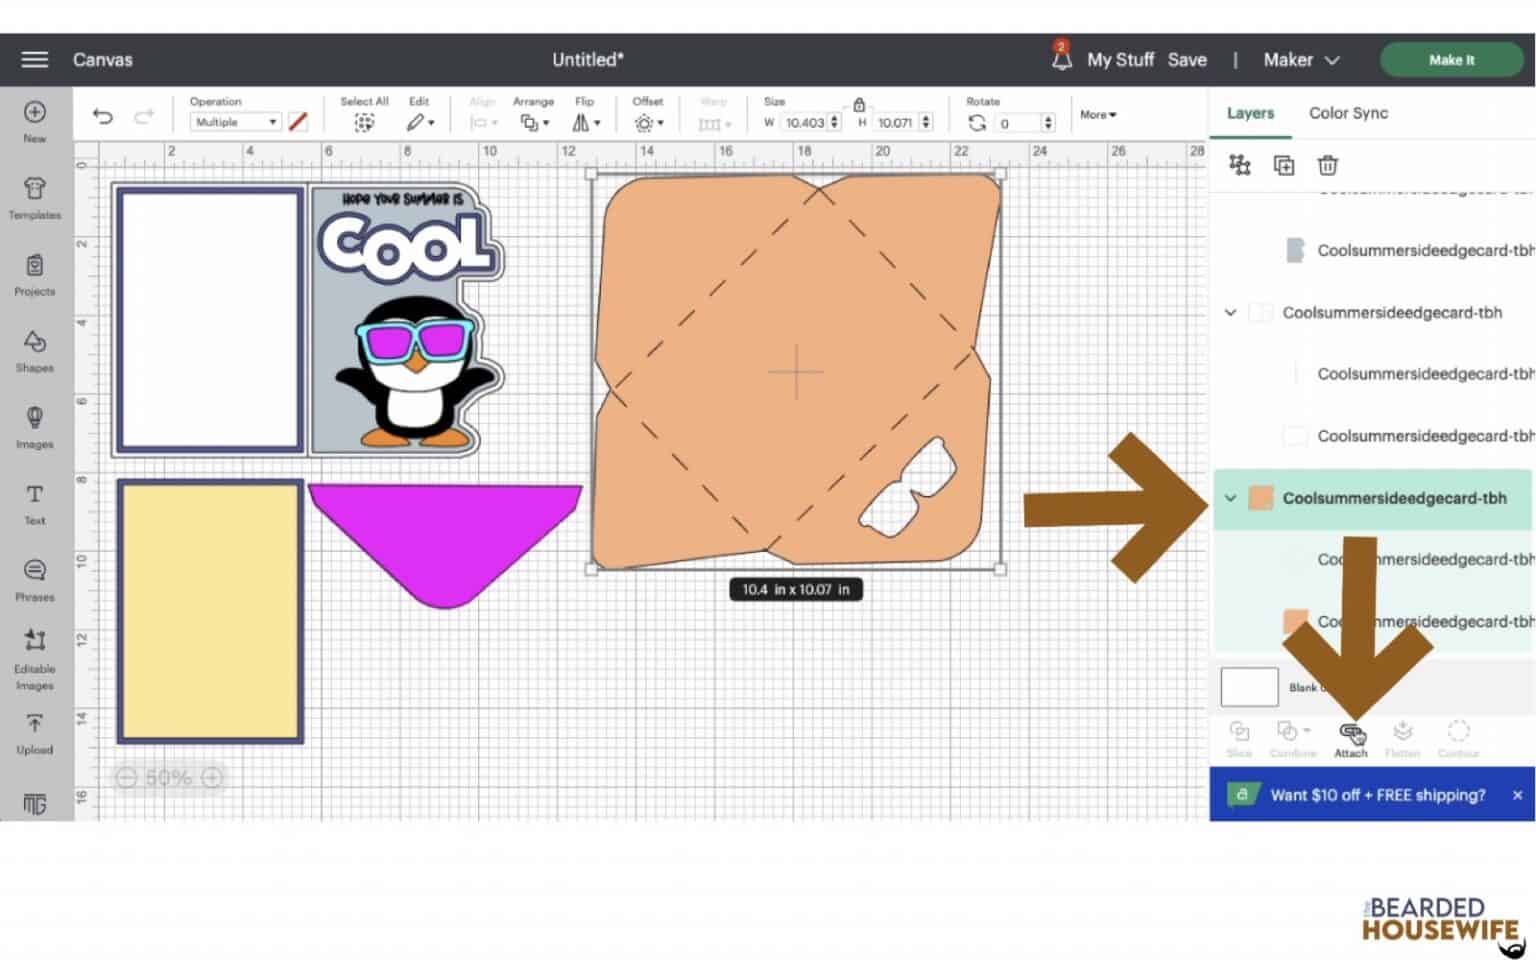
Task: Duplicate the selected layer icon
Action: click(1283, 166)
